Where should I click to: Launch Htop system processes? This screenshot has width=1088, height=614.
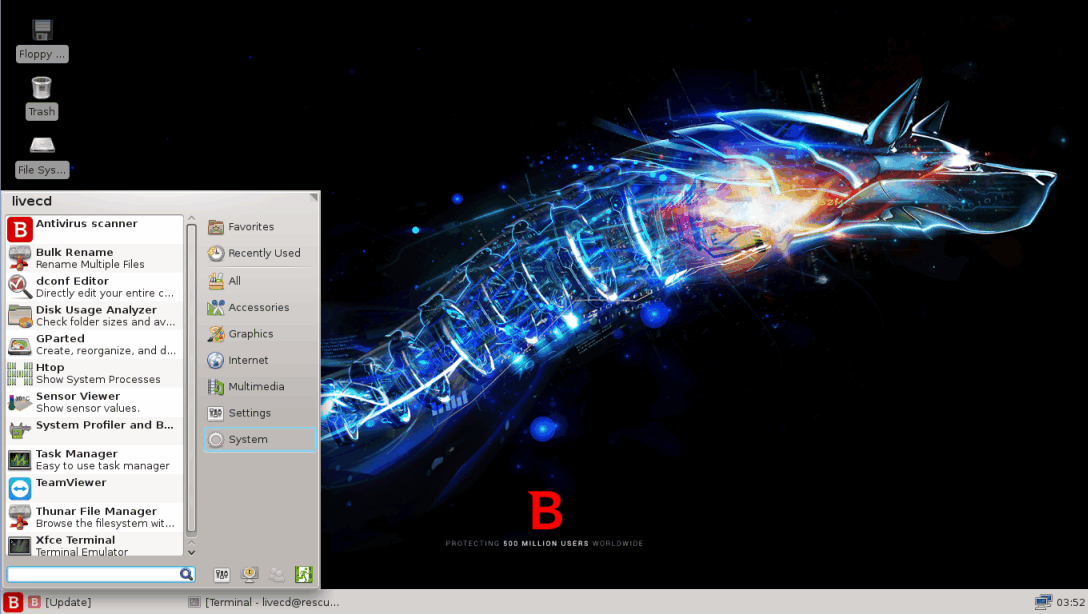point(94,373)
